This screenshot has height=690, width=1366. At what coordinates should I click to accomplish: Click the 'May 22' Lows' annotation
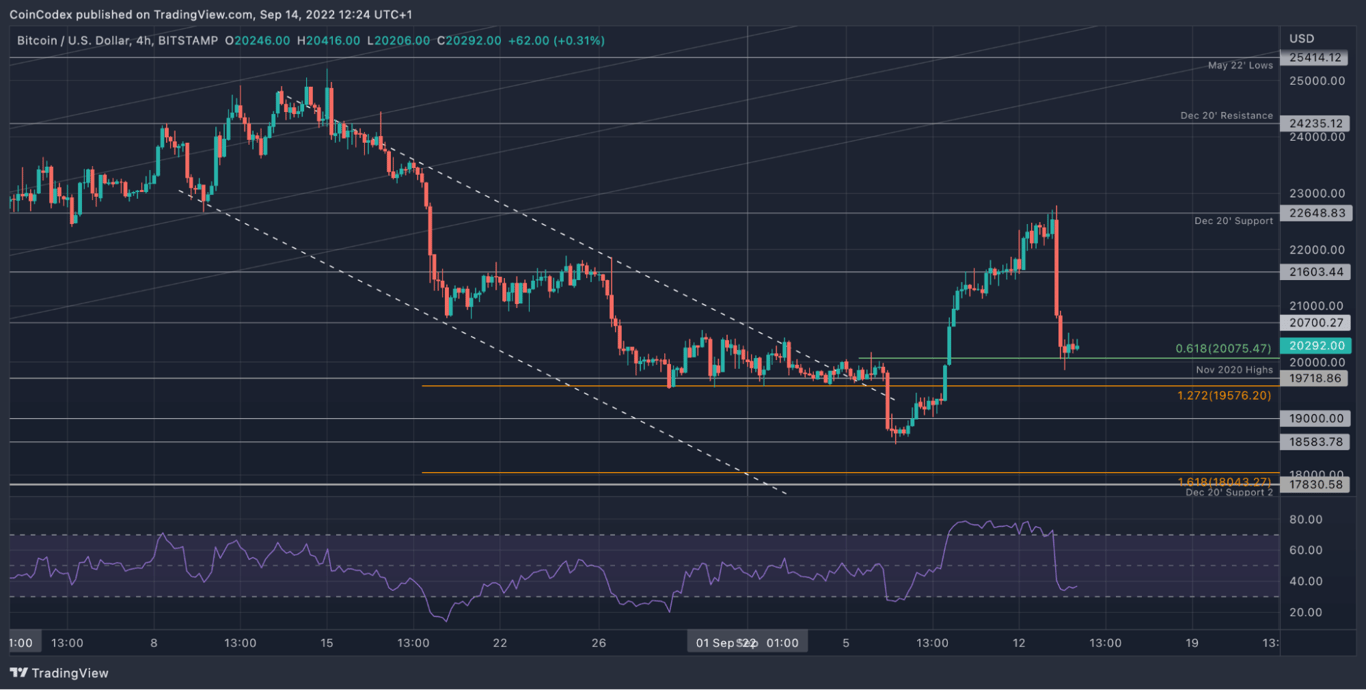(x=1240, y=64)
